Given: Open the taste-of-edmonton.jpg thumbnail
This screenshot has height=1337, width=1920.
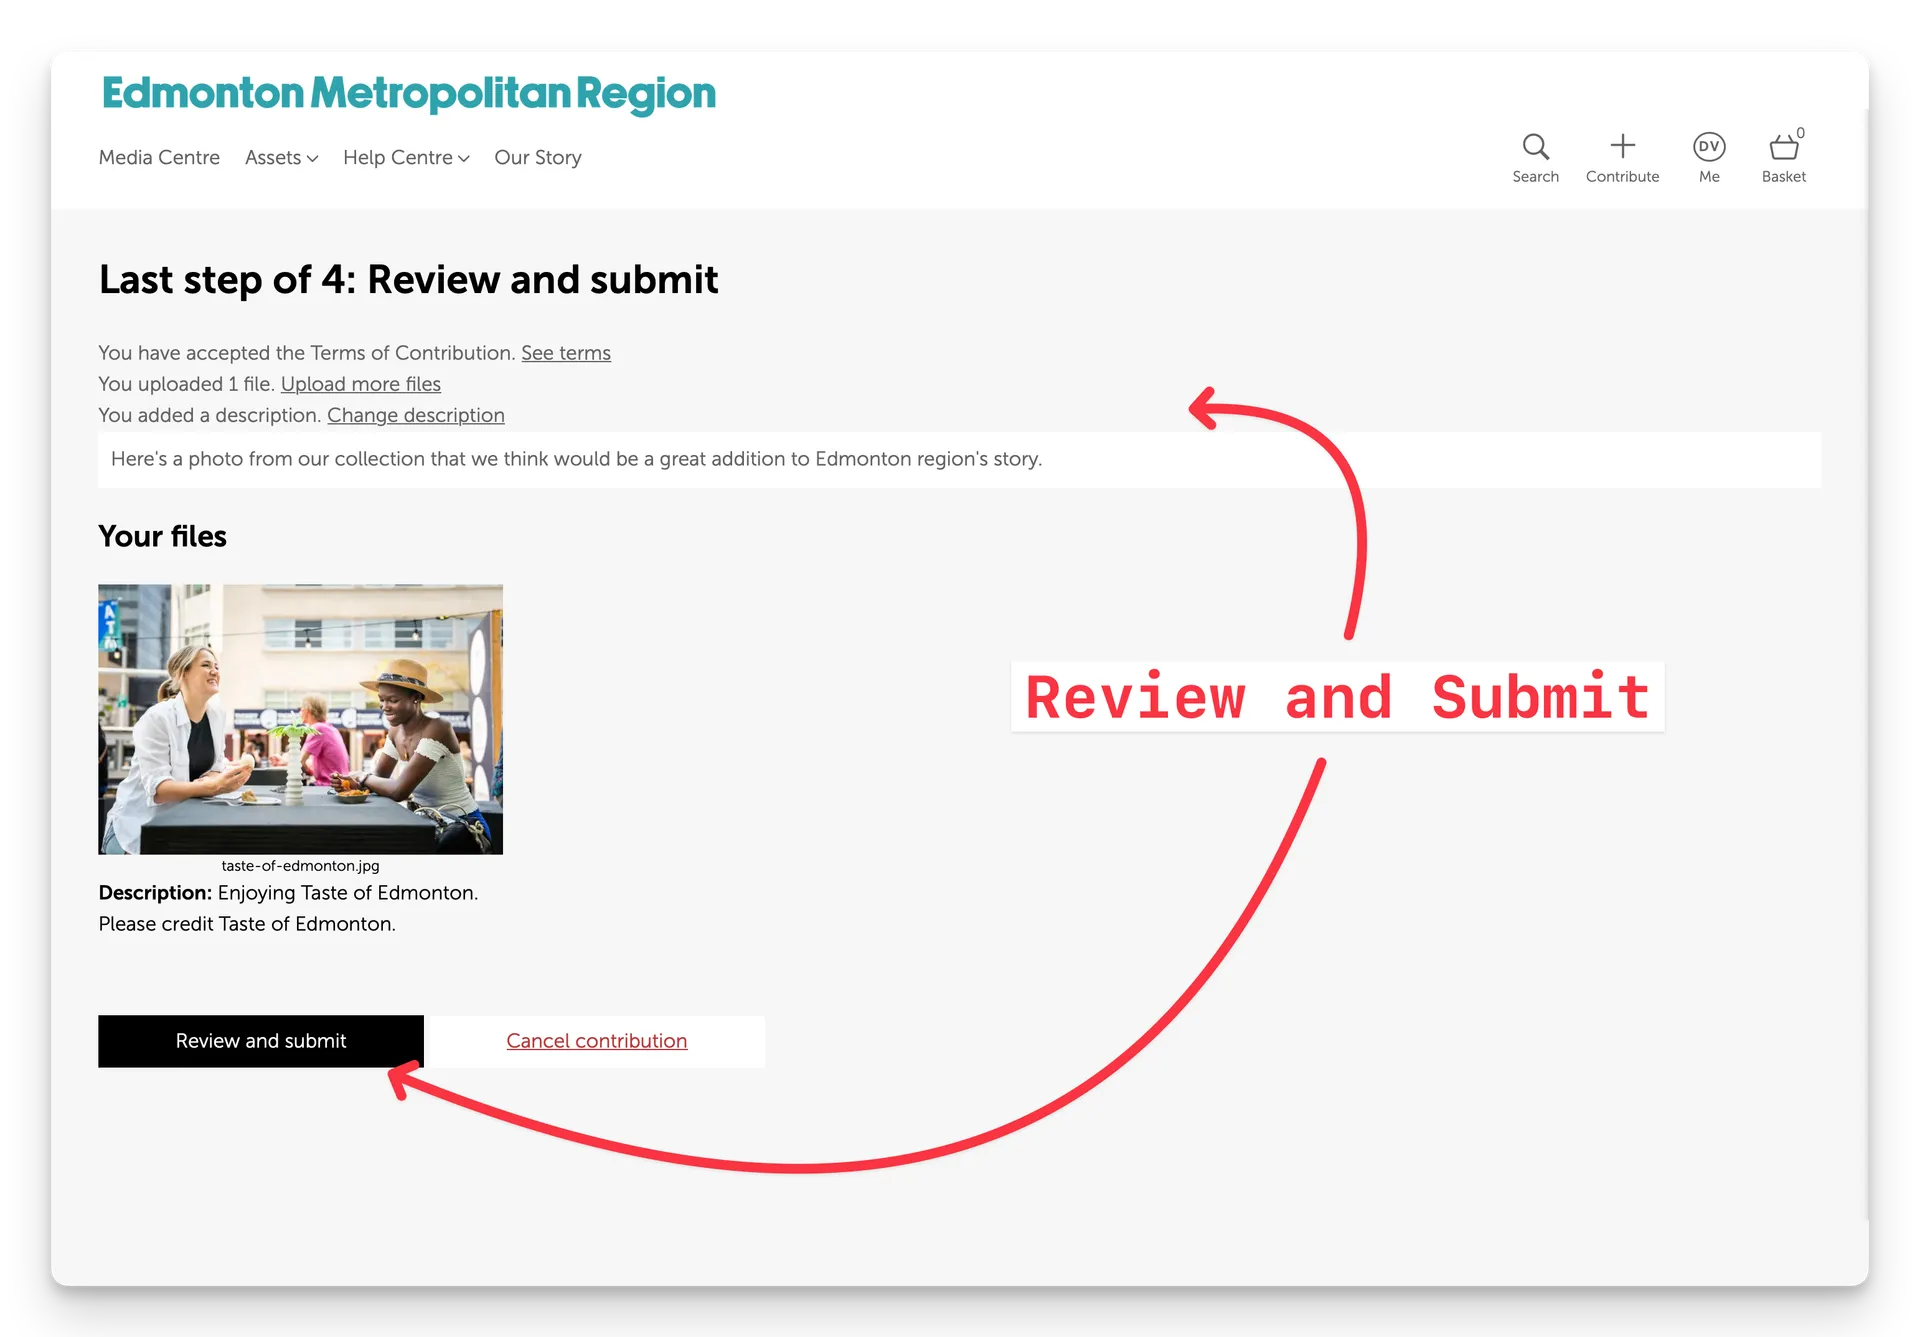Looking at the screenshot, I should [300, 719].
